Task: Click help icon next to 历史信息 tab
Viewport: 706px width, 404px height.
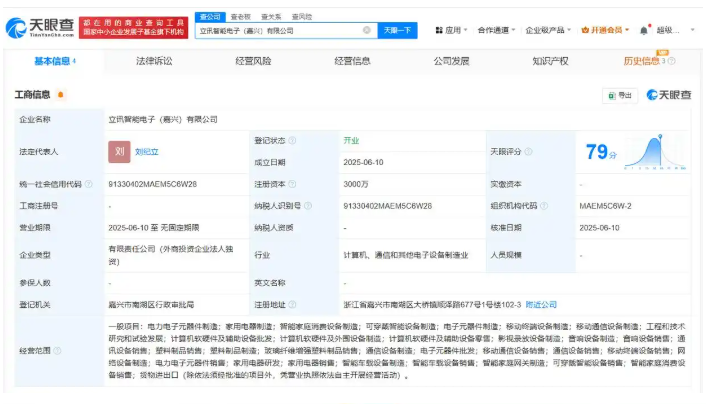Action: [x=671, y=61]
